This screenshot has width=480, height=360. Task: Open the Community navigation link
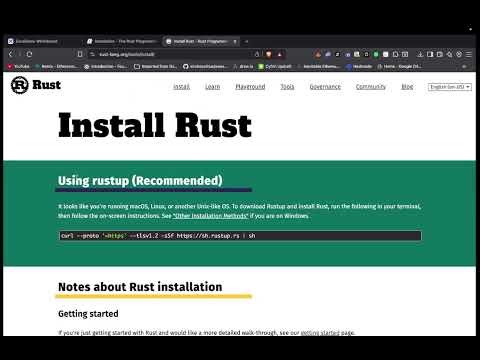coord(371,87)
